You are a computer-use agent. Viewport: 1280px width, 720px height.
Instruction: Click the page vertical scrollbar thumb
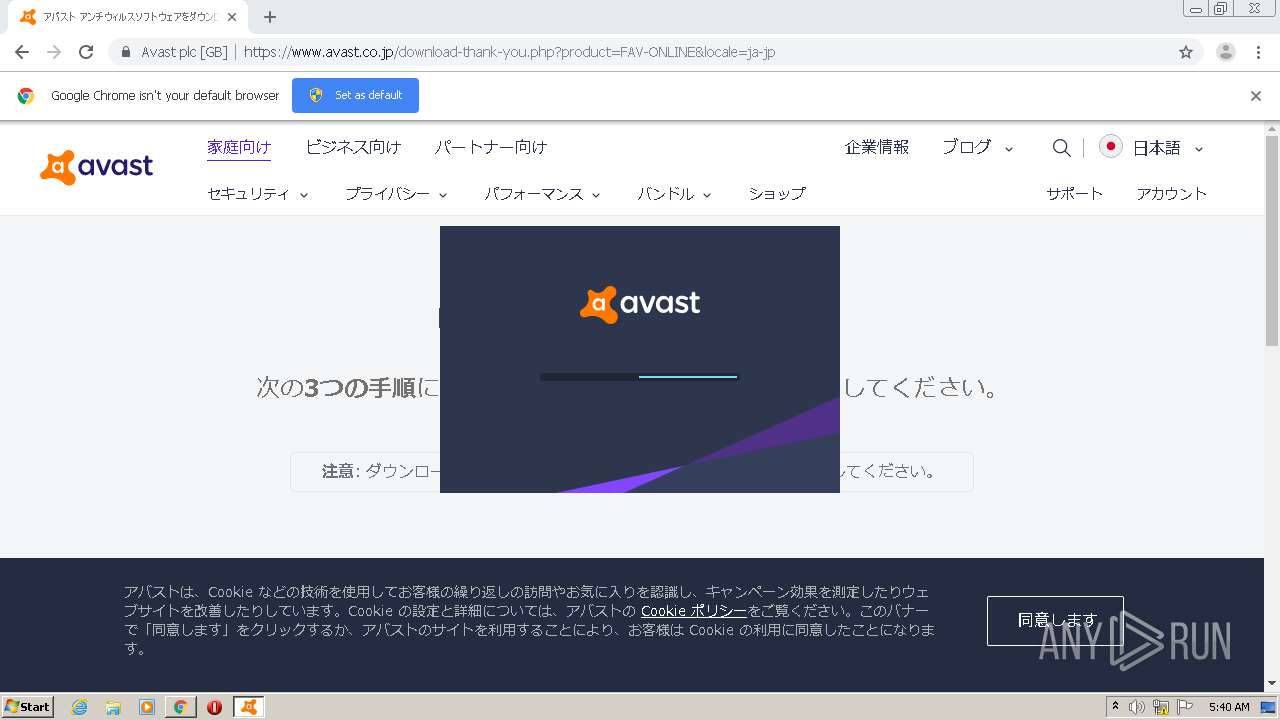[1272, 240]
